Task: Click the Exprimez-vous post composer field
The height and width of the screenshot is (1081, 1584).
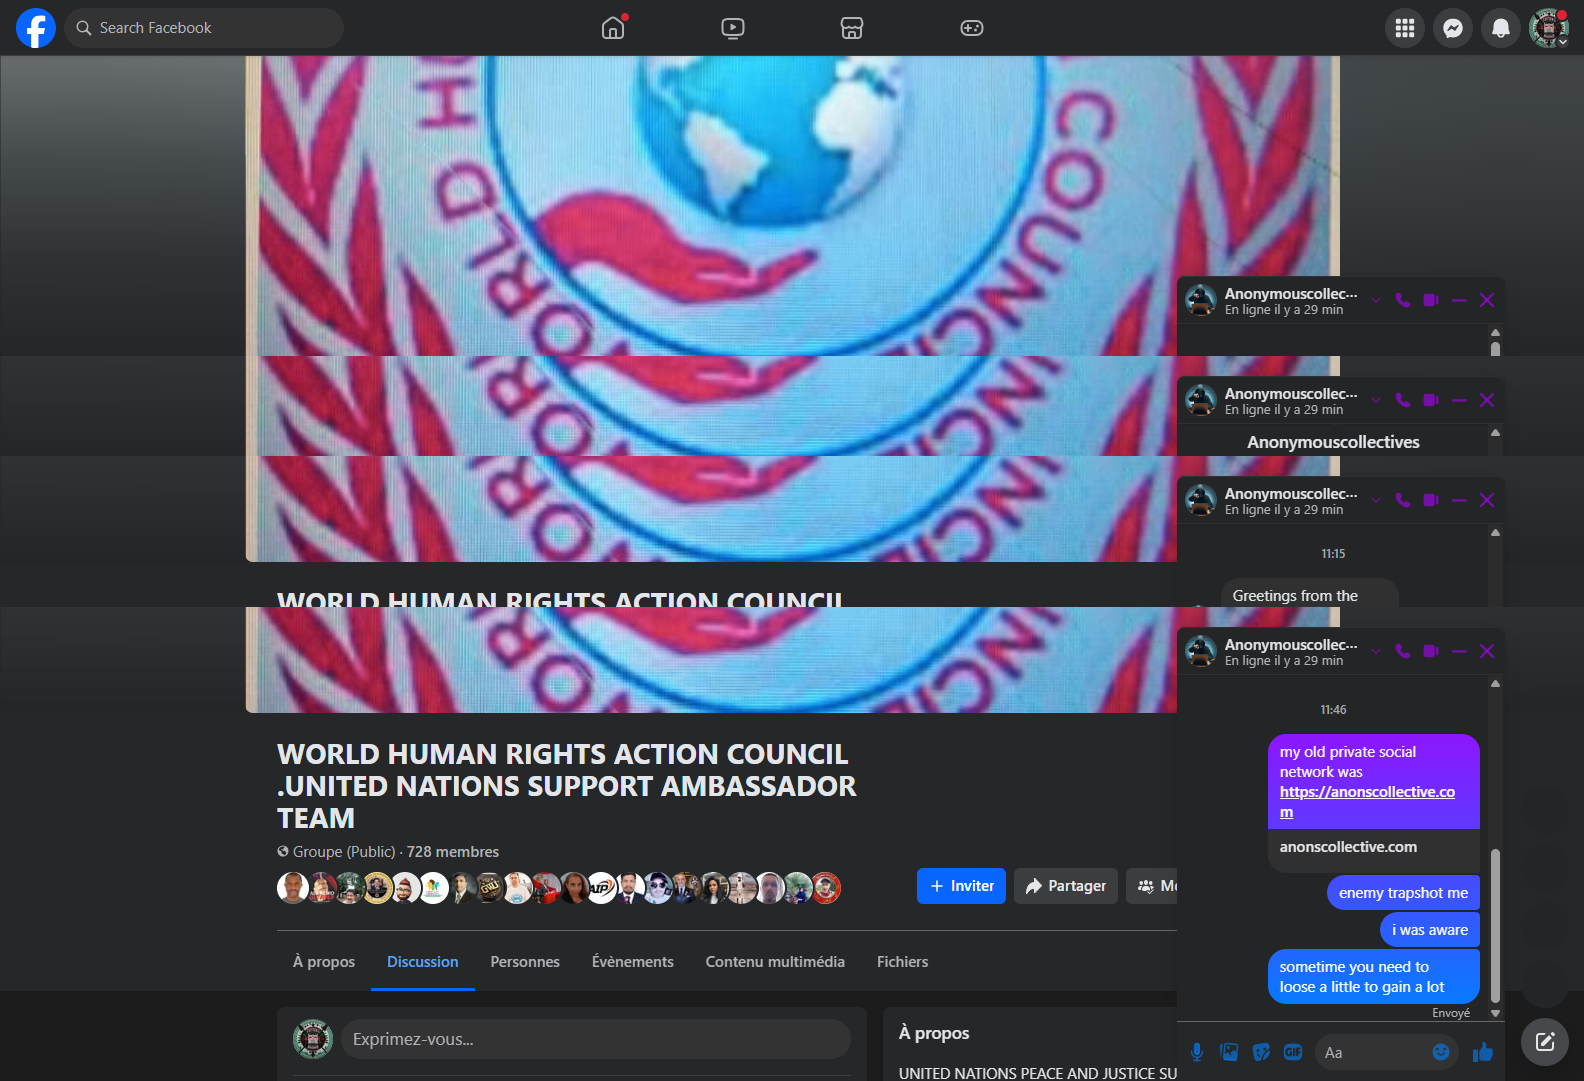Action: 596,1039
